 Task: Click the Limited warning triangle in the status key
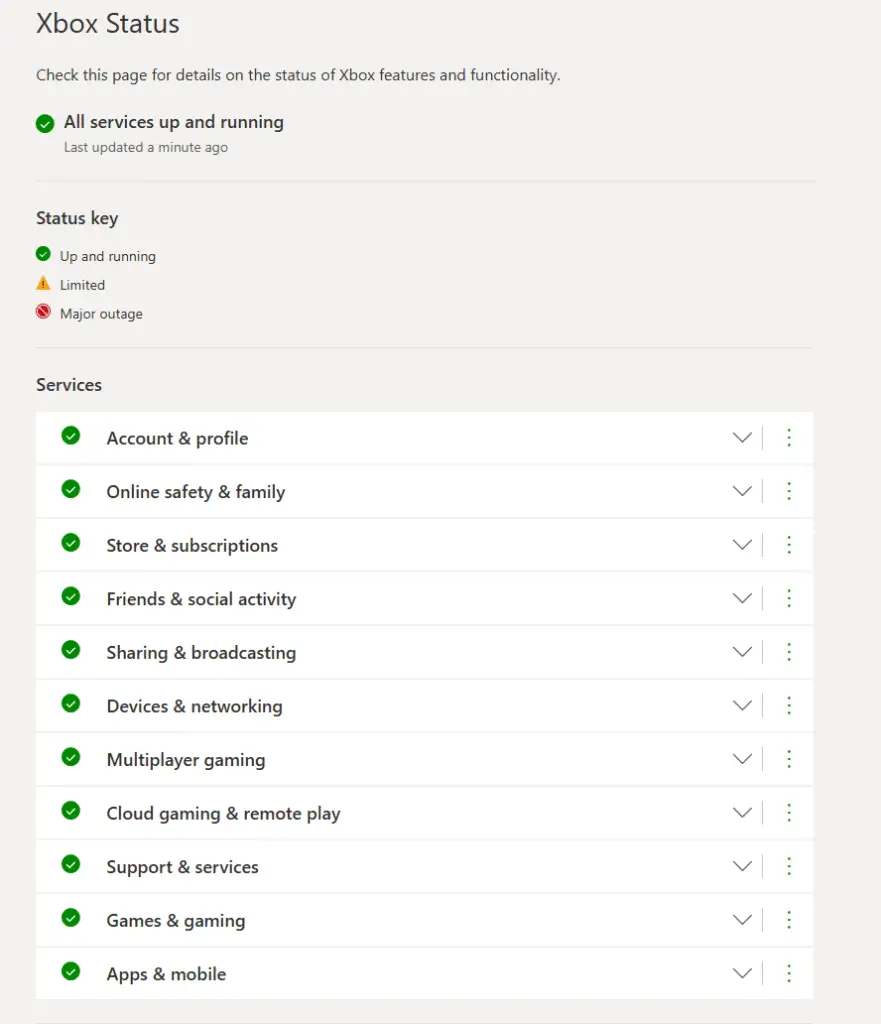click(42, 284)
